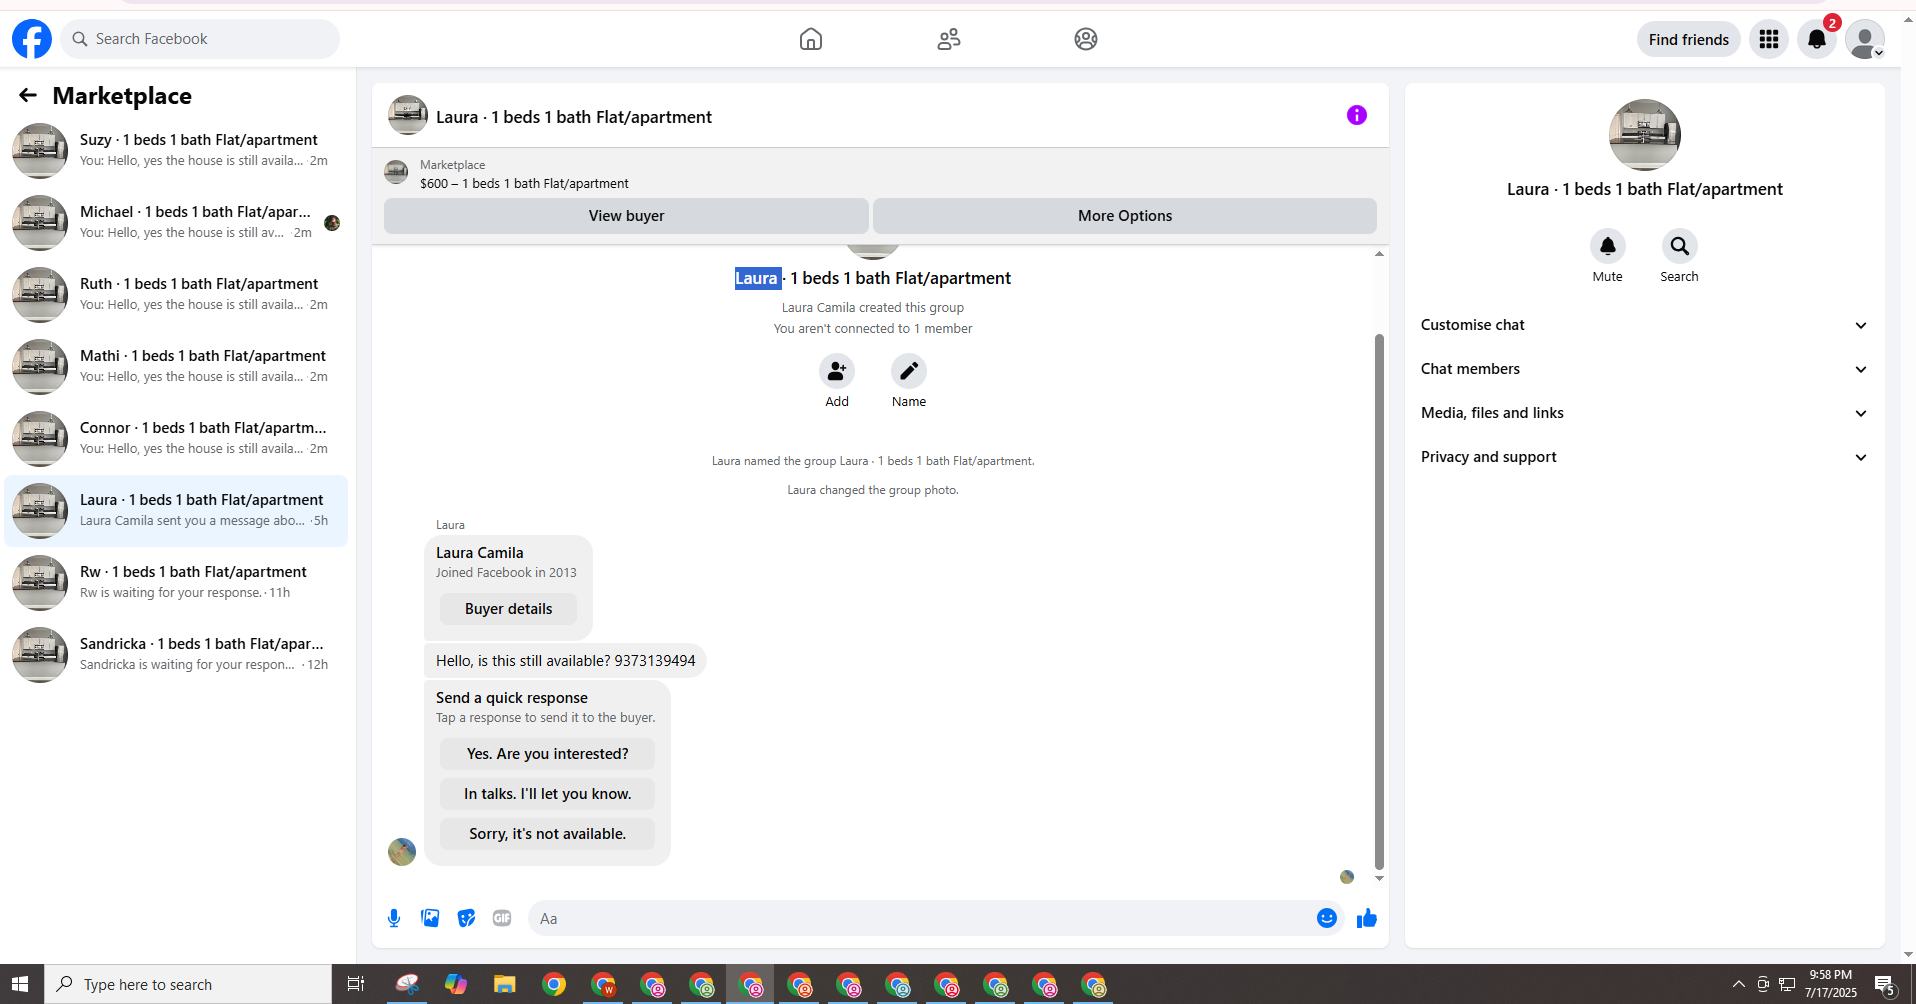Open the Home feed icon

[x=811, y=39]
